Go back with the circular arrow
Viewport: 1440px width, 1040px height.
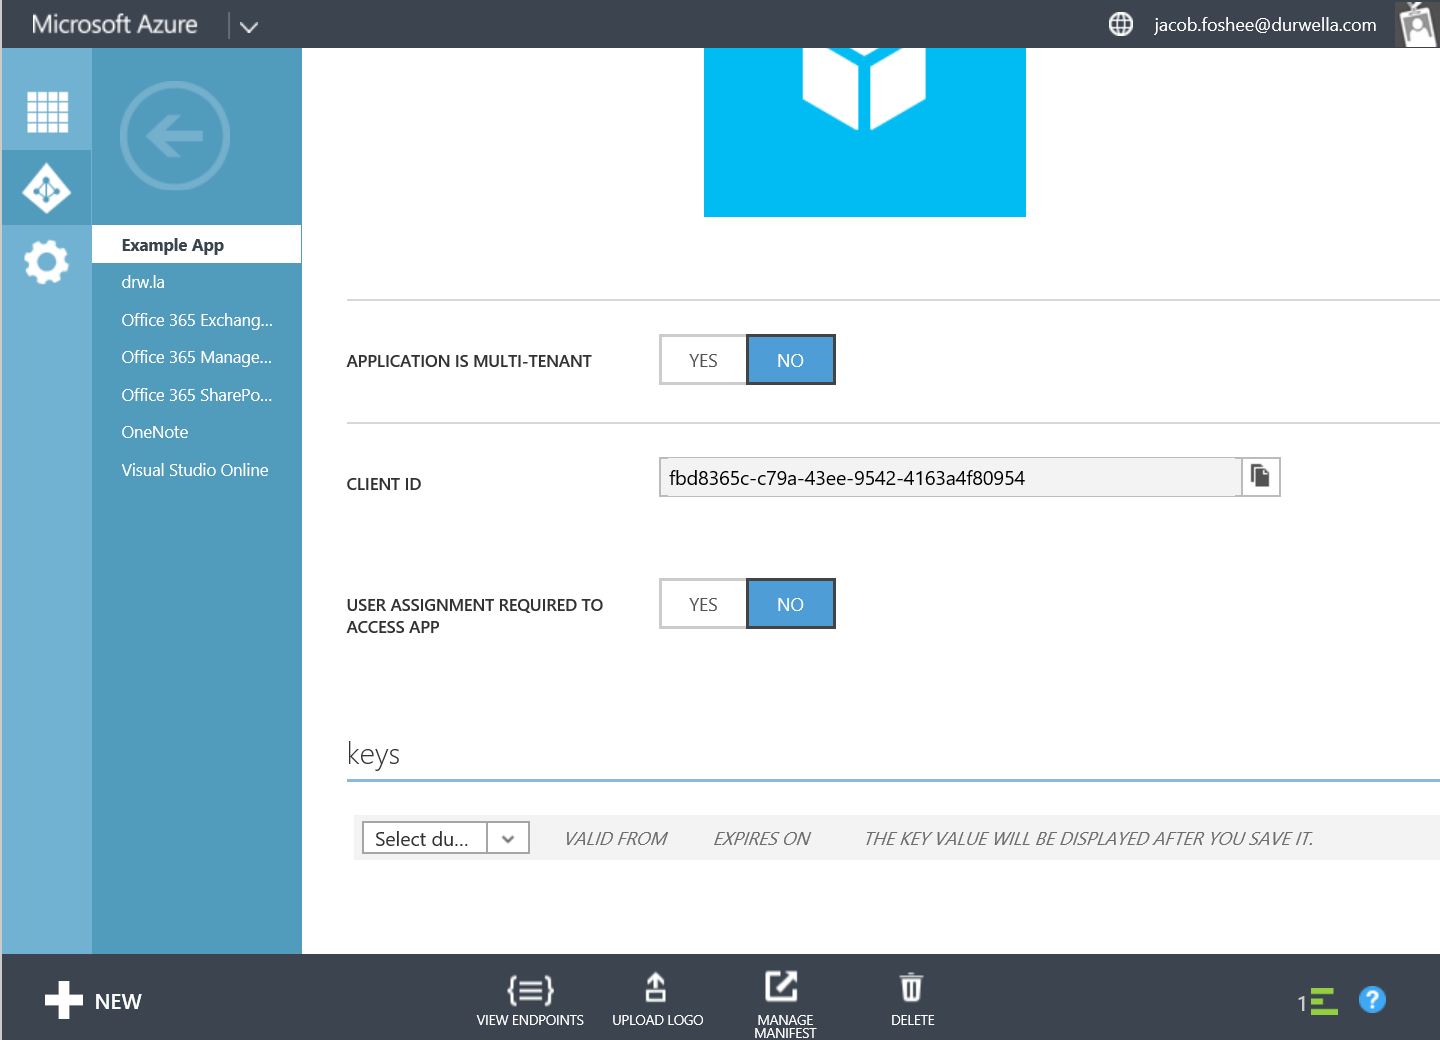pos(175,136)
